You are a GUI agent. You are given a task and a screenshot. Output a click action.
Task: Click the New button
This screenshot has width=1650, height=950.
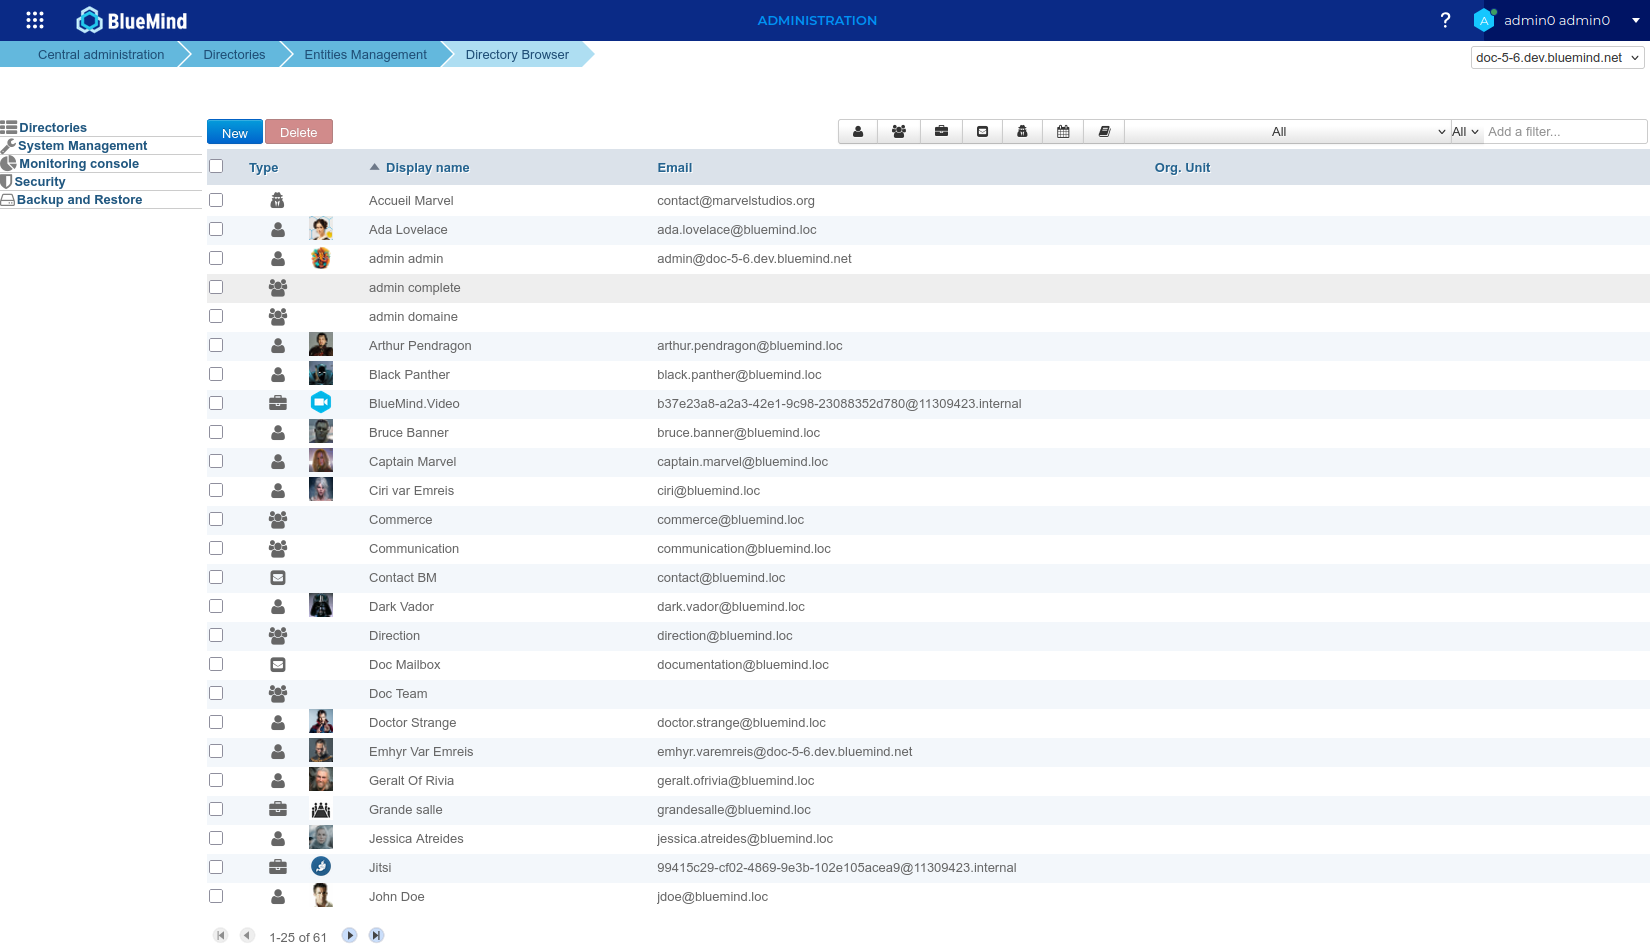(235, 133)
